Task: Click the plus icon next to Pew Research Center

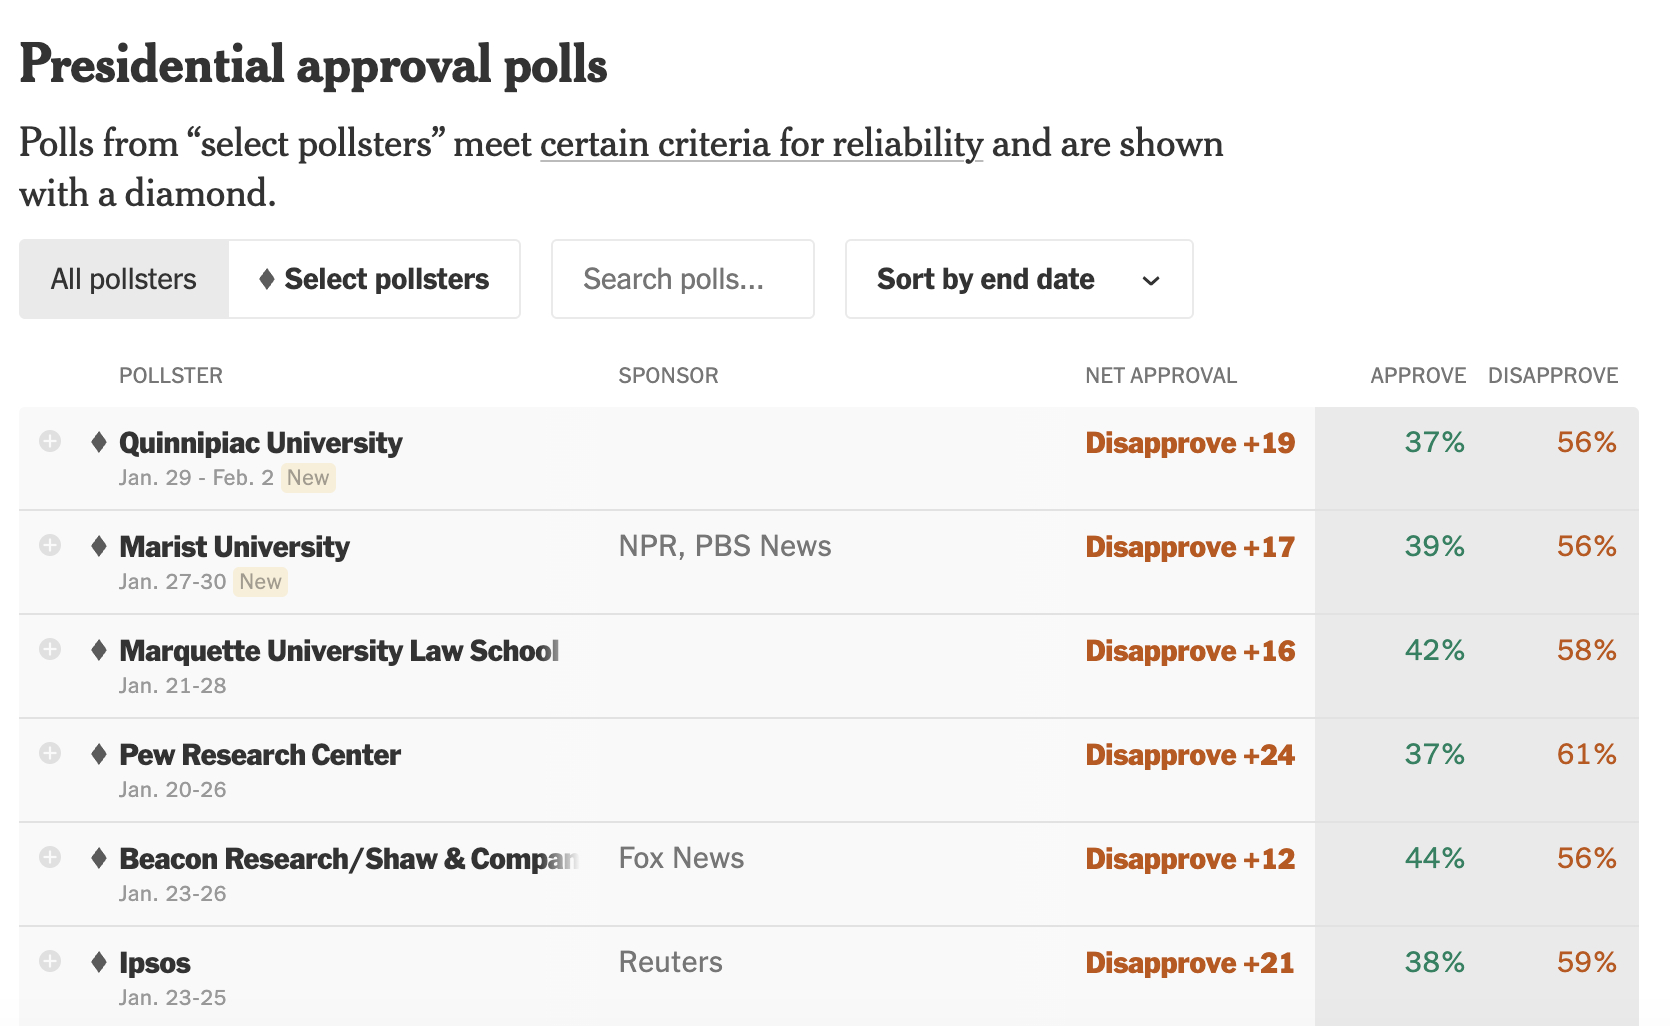Action: click(x=50, y=753)
